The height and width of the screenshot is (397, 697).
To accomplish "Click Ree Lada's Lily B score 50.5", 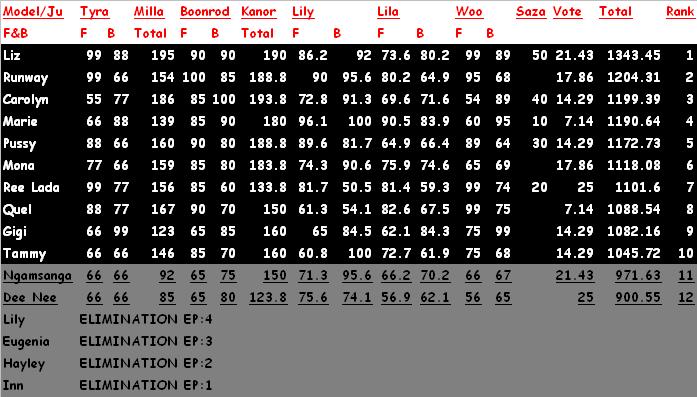I will (x=357, y=188).
